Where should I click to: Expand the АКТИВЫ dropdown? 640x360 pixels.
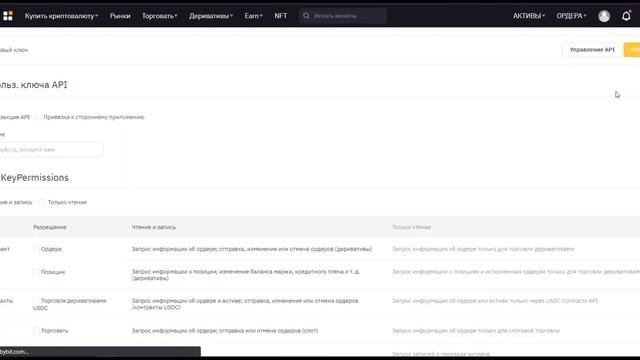(x=529, y=16)
